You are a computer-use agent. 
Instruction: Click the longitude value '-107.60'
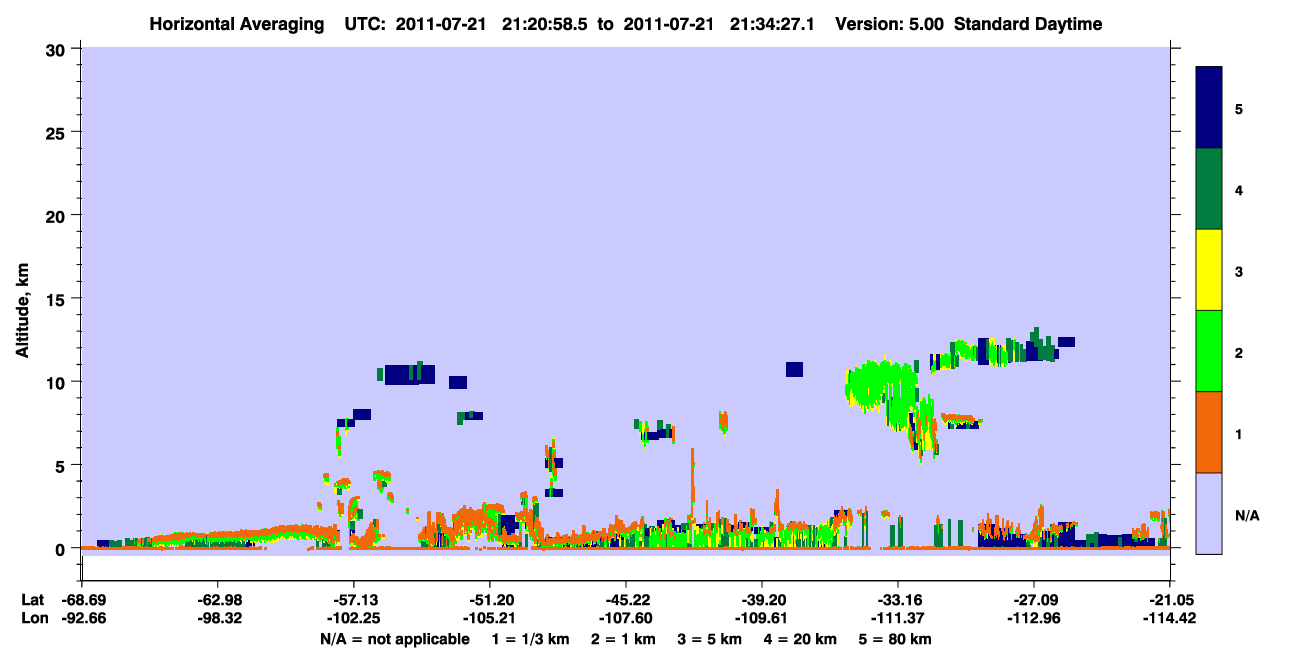pyautogui.click(x=625, y=618)
